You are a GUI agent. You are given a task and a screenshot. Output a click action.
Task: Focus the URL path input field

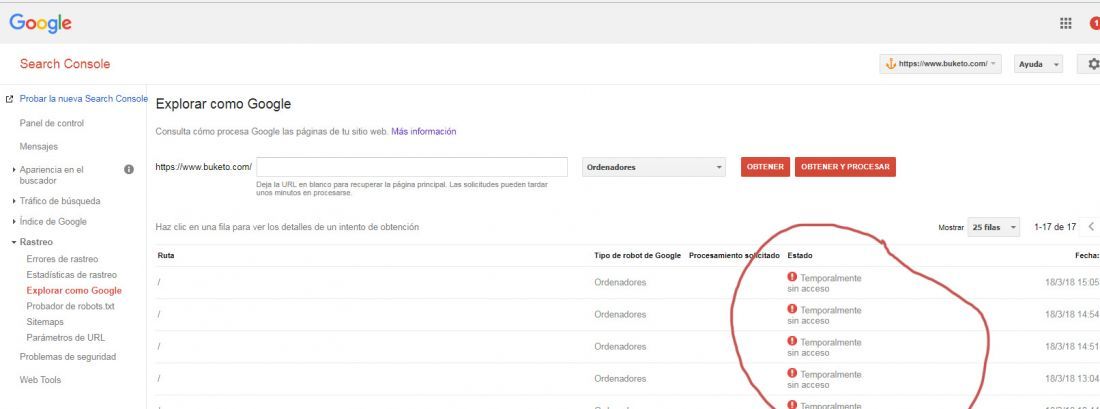tap(412, 167)
